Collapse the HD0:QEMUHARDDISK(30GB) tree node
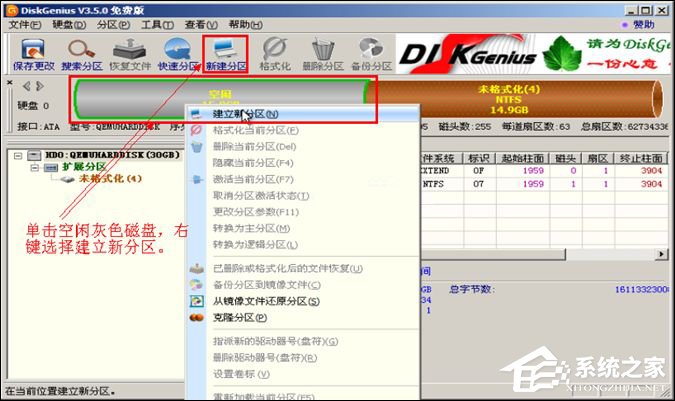Screen dimensions: 675x401 tap(18, 155)
